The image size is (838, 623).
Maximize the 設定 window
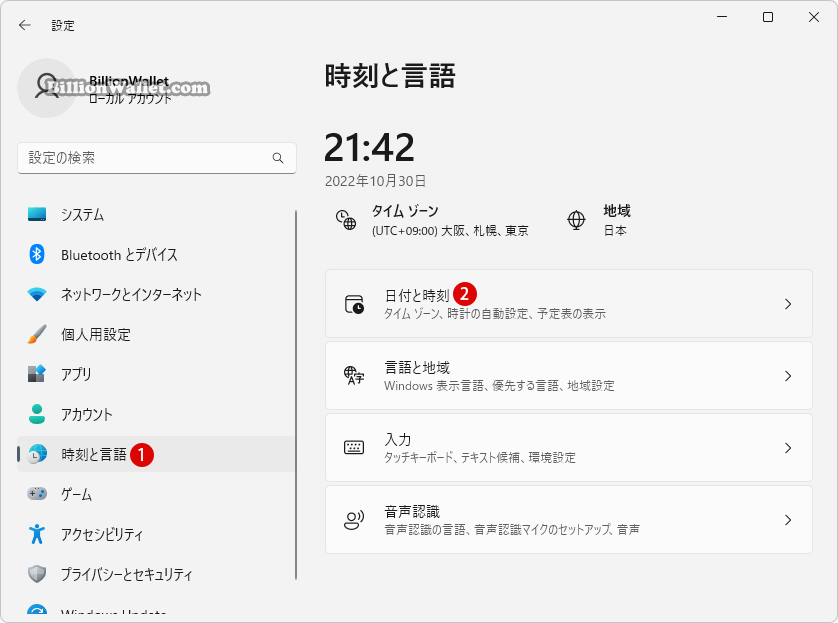768,17
